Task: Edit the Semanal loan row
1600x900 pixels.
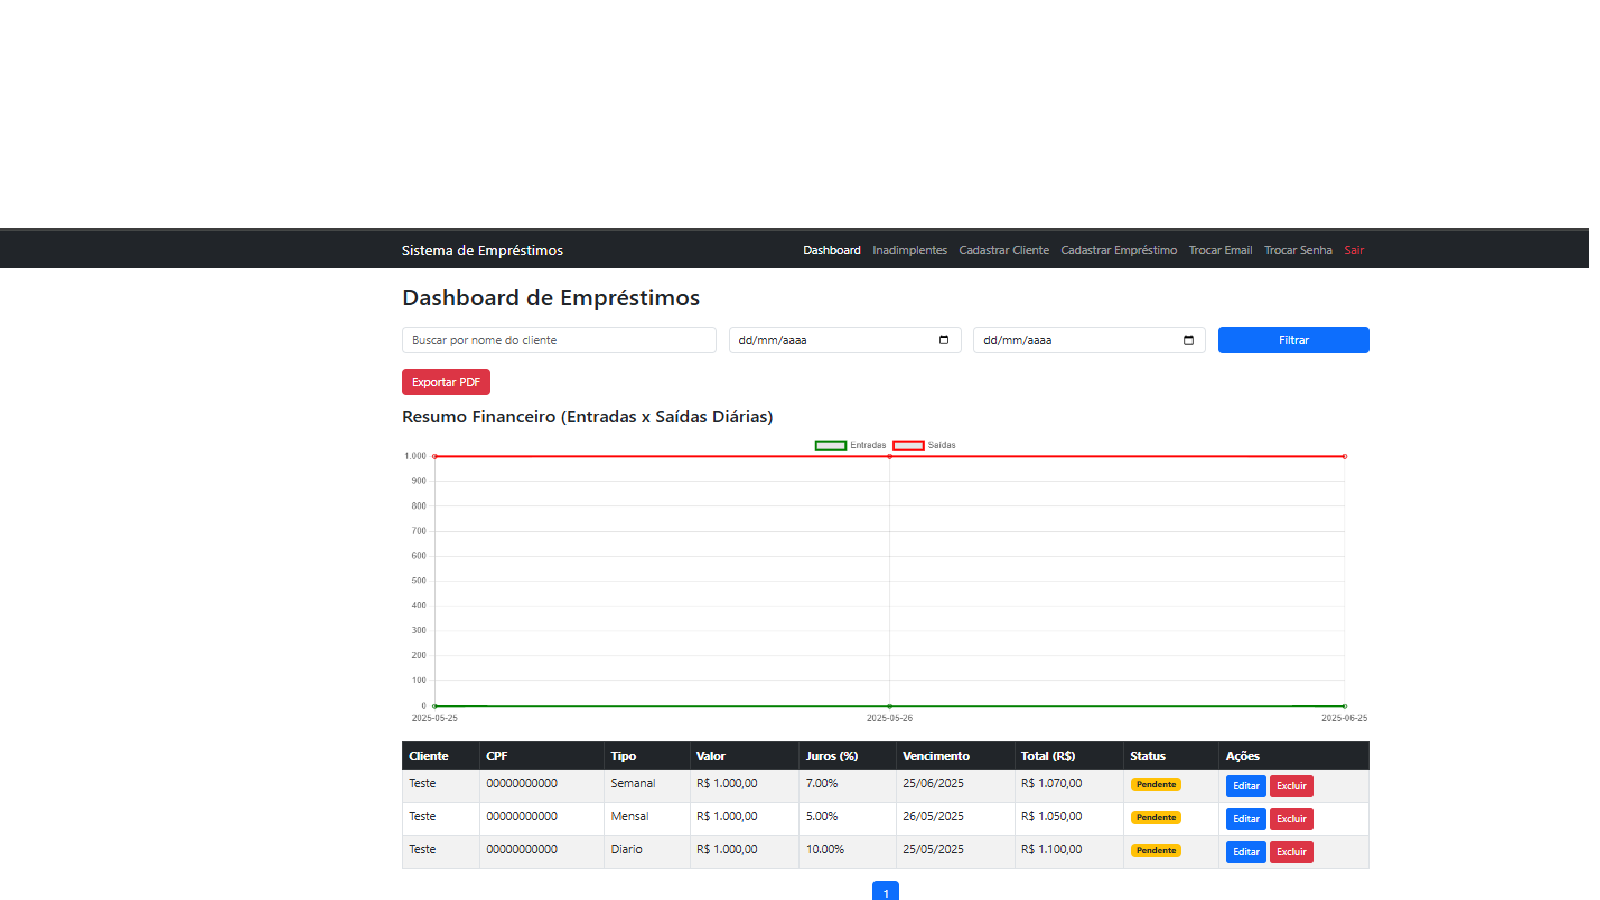Action: (x=1245, y=786)
